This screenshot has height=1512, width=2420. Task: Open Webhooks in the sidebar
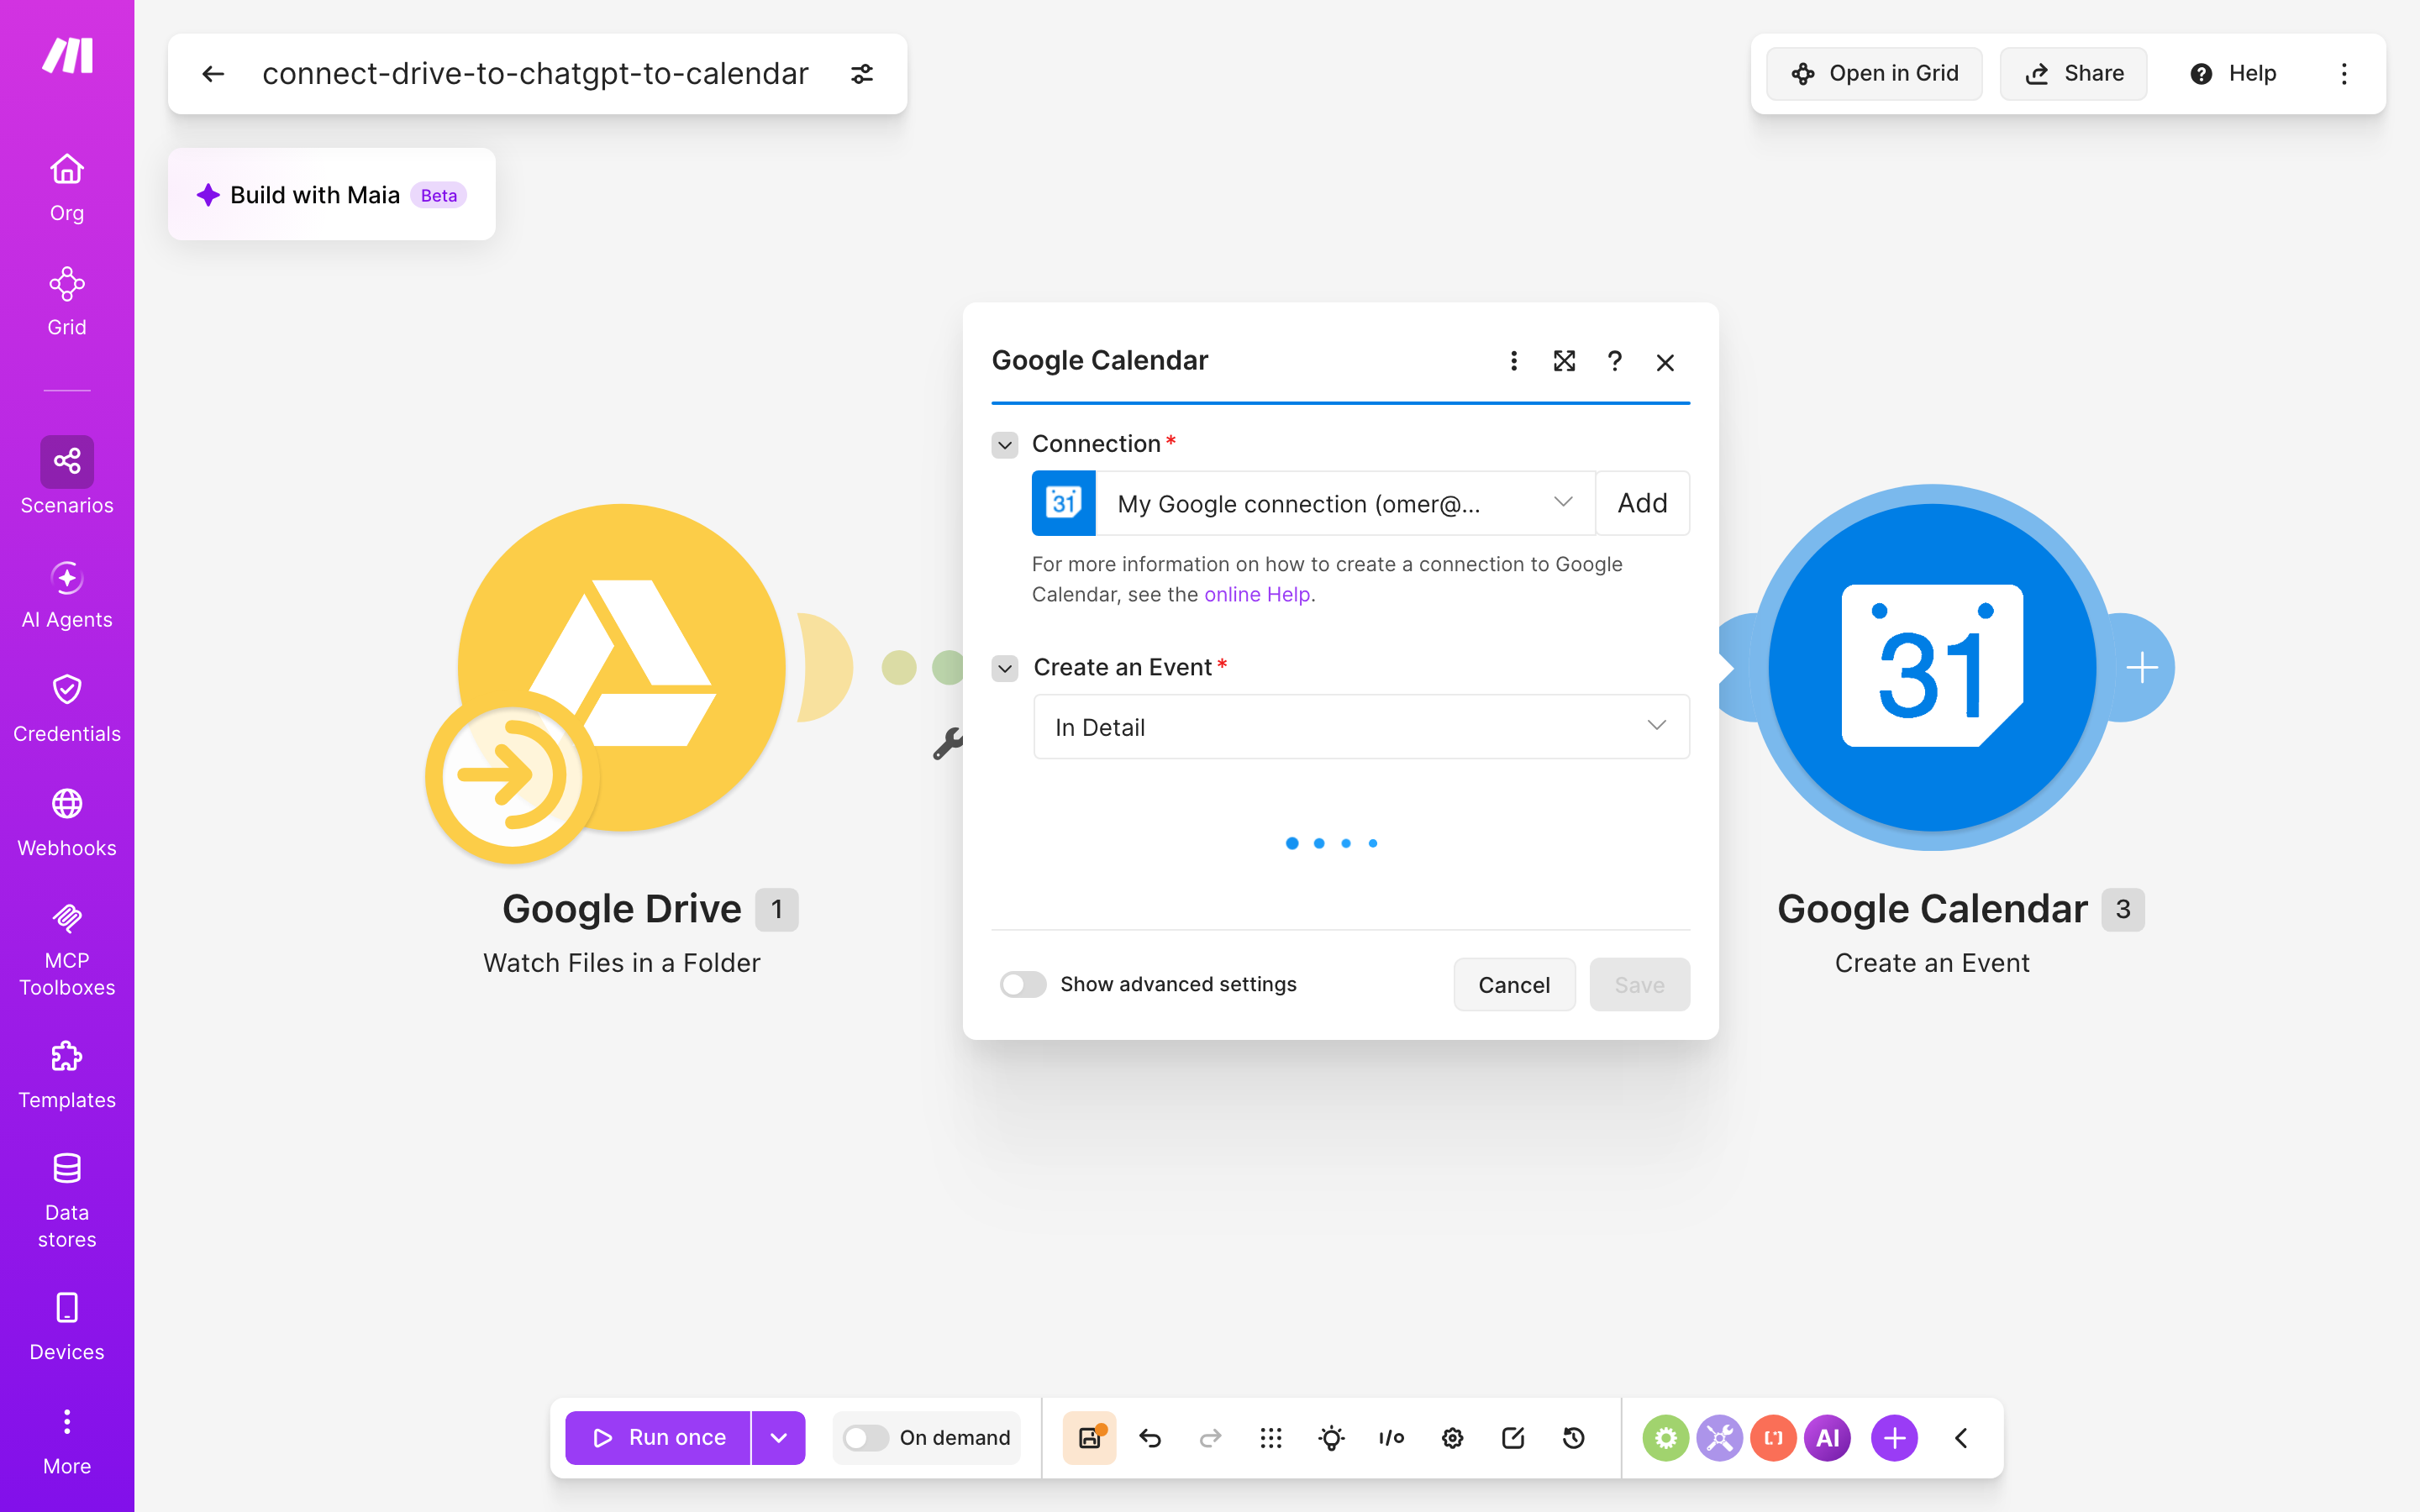[67, 824]
